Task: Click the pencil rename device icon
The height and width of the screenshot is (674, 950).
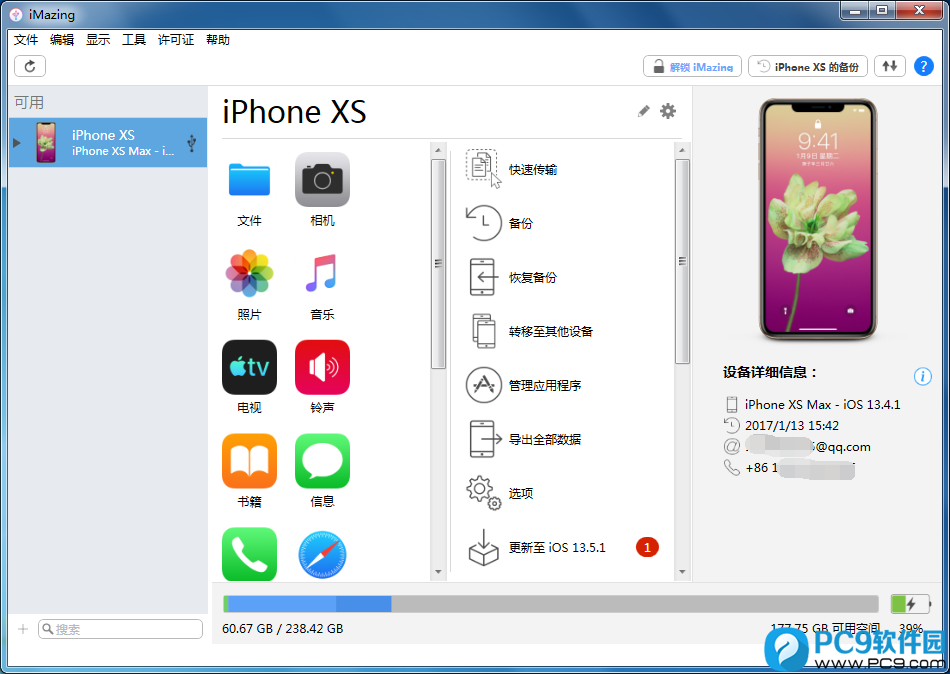Action: (x=643, y=111)
